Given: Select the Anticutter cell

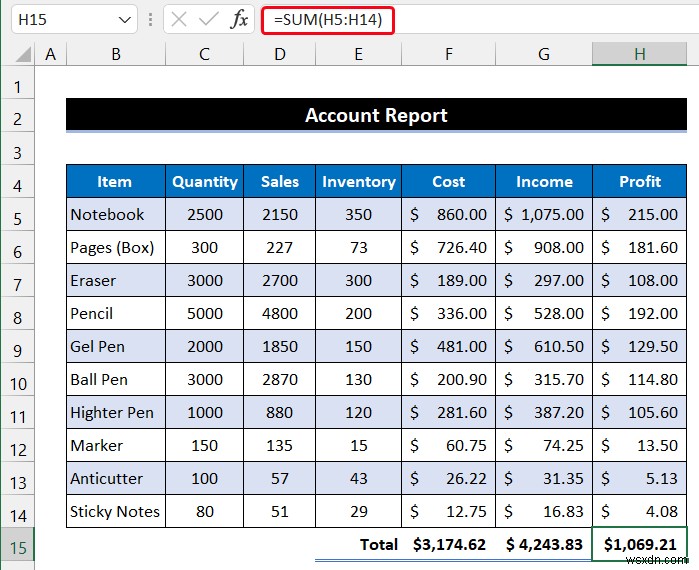Looking at the screenshot, I should 116,478.
